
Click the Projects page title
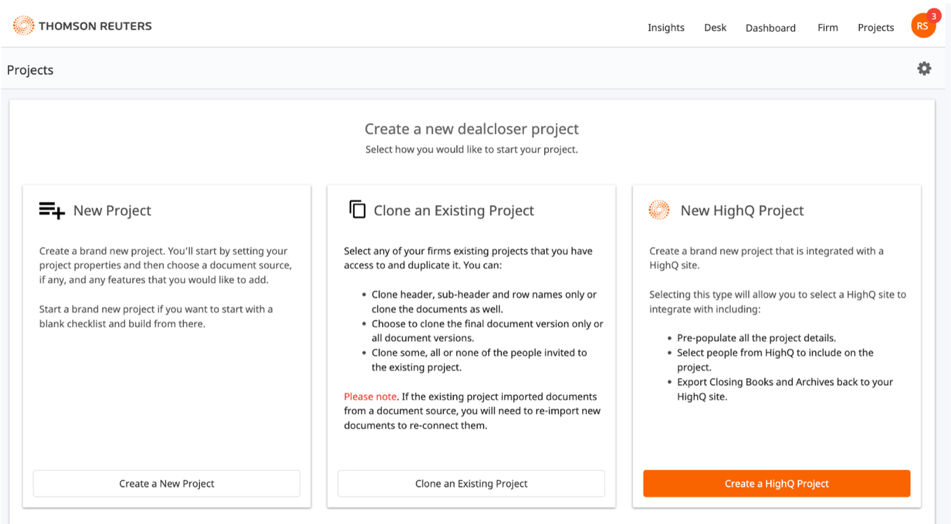click(30, 70)
